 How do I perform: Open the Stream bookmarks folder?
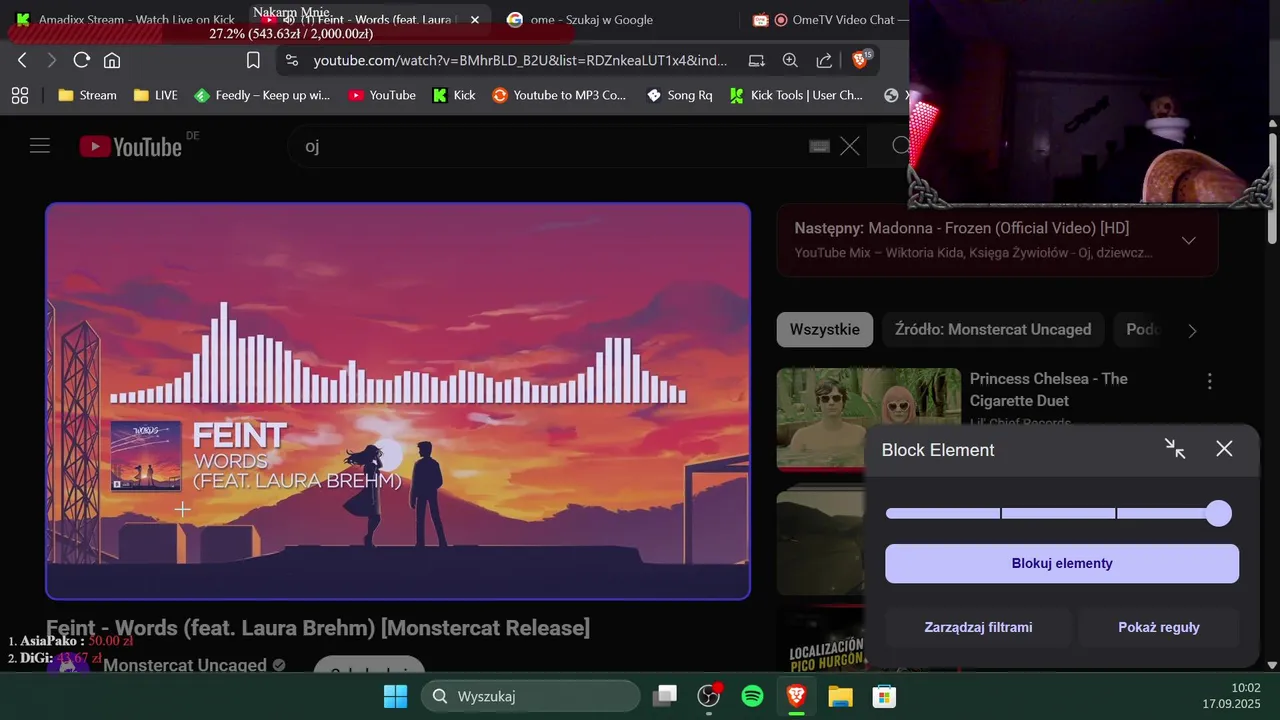[x=87, y=95]
